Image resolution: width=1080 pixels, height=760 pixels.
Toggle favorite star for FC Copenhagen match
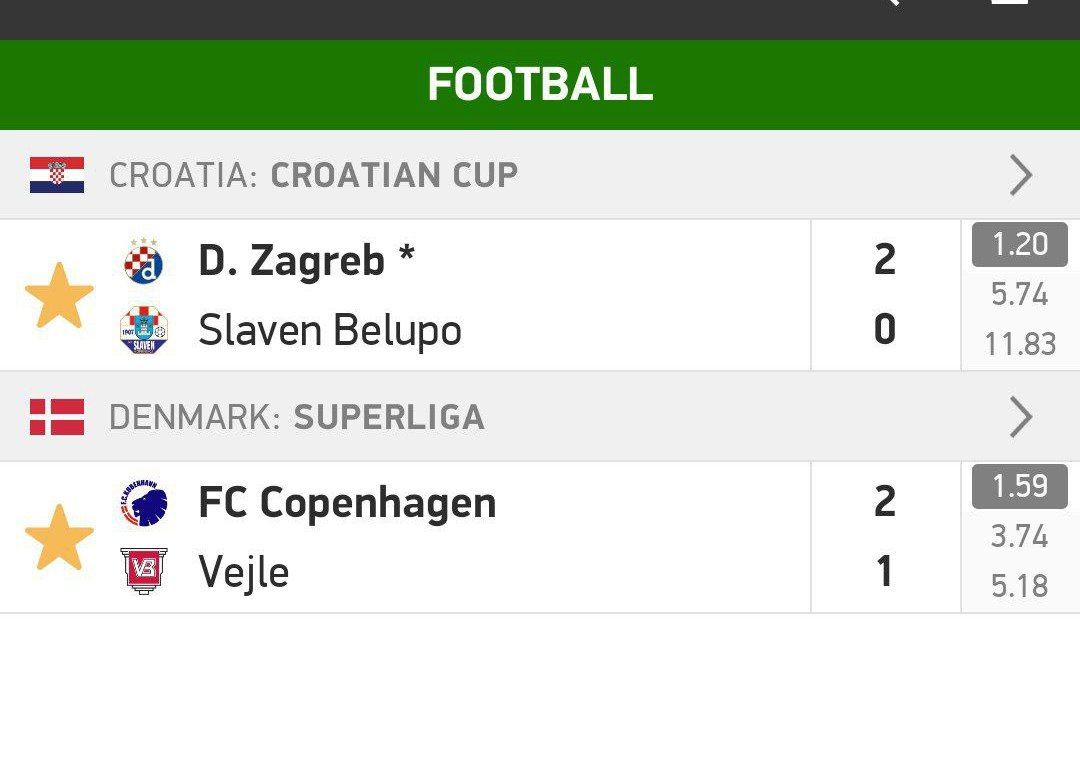[59, 538]
